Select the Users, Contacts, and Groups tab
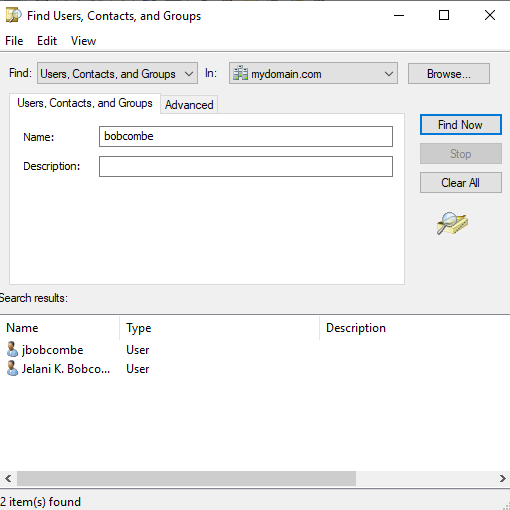Screen dimensions: 510x510 [85, 103]
